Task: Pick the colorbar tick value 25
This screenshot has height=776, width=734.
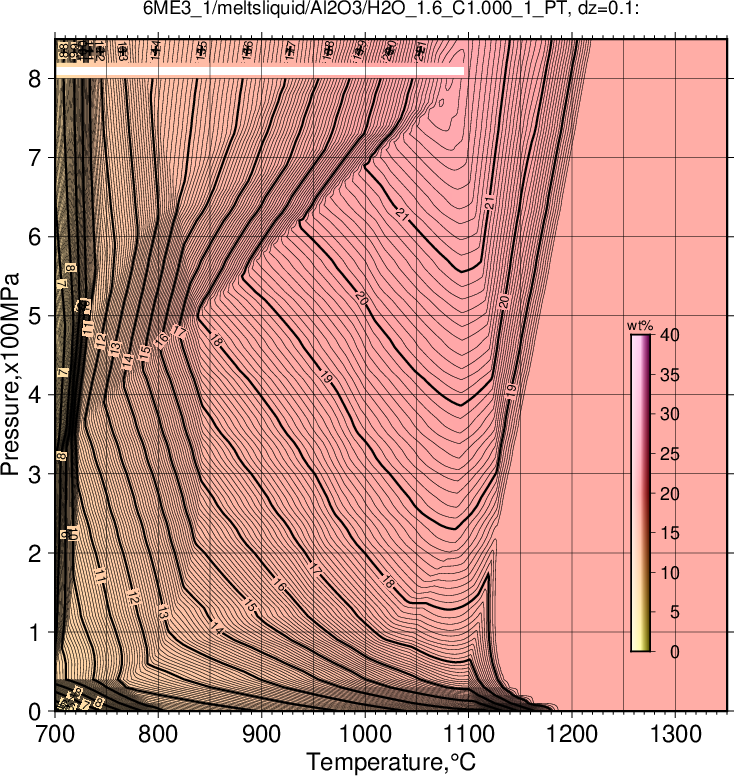Action: (x=670, y=454)
